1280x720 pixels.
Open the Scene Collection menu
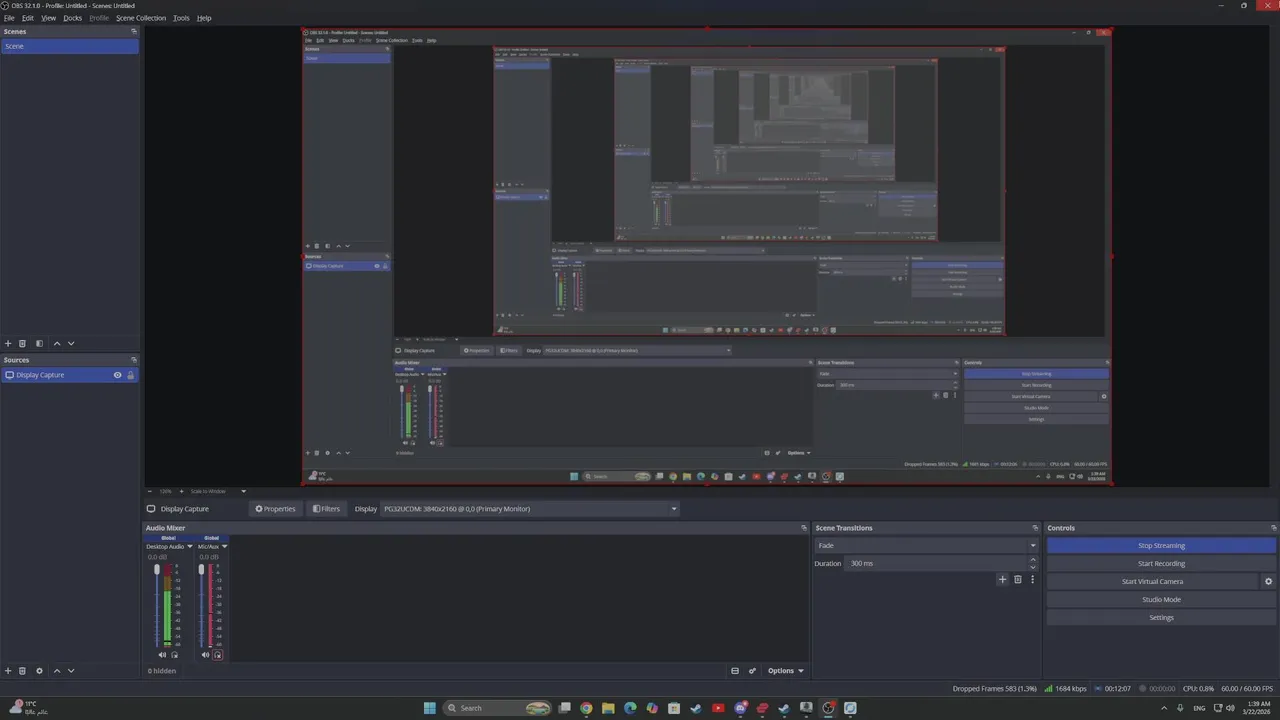click(141, 18)
